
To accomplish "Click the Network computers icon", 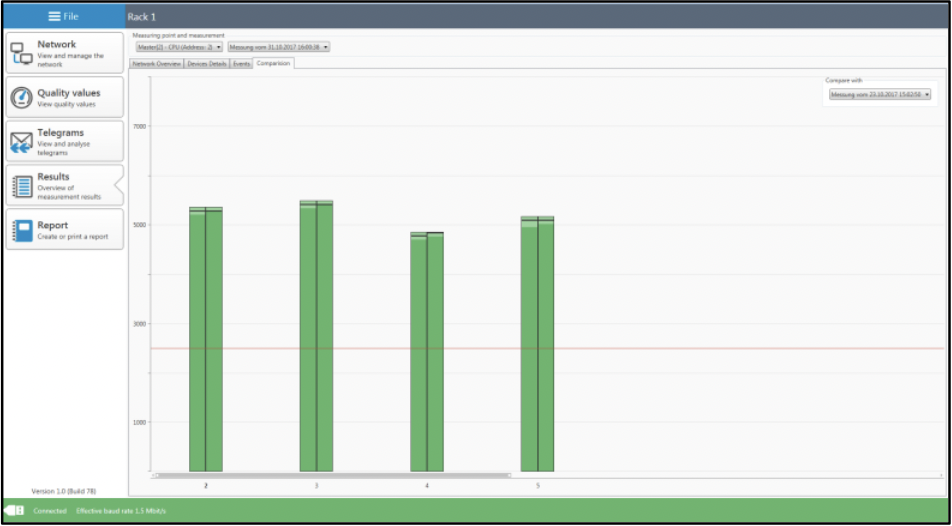I will pos(22,55).
